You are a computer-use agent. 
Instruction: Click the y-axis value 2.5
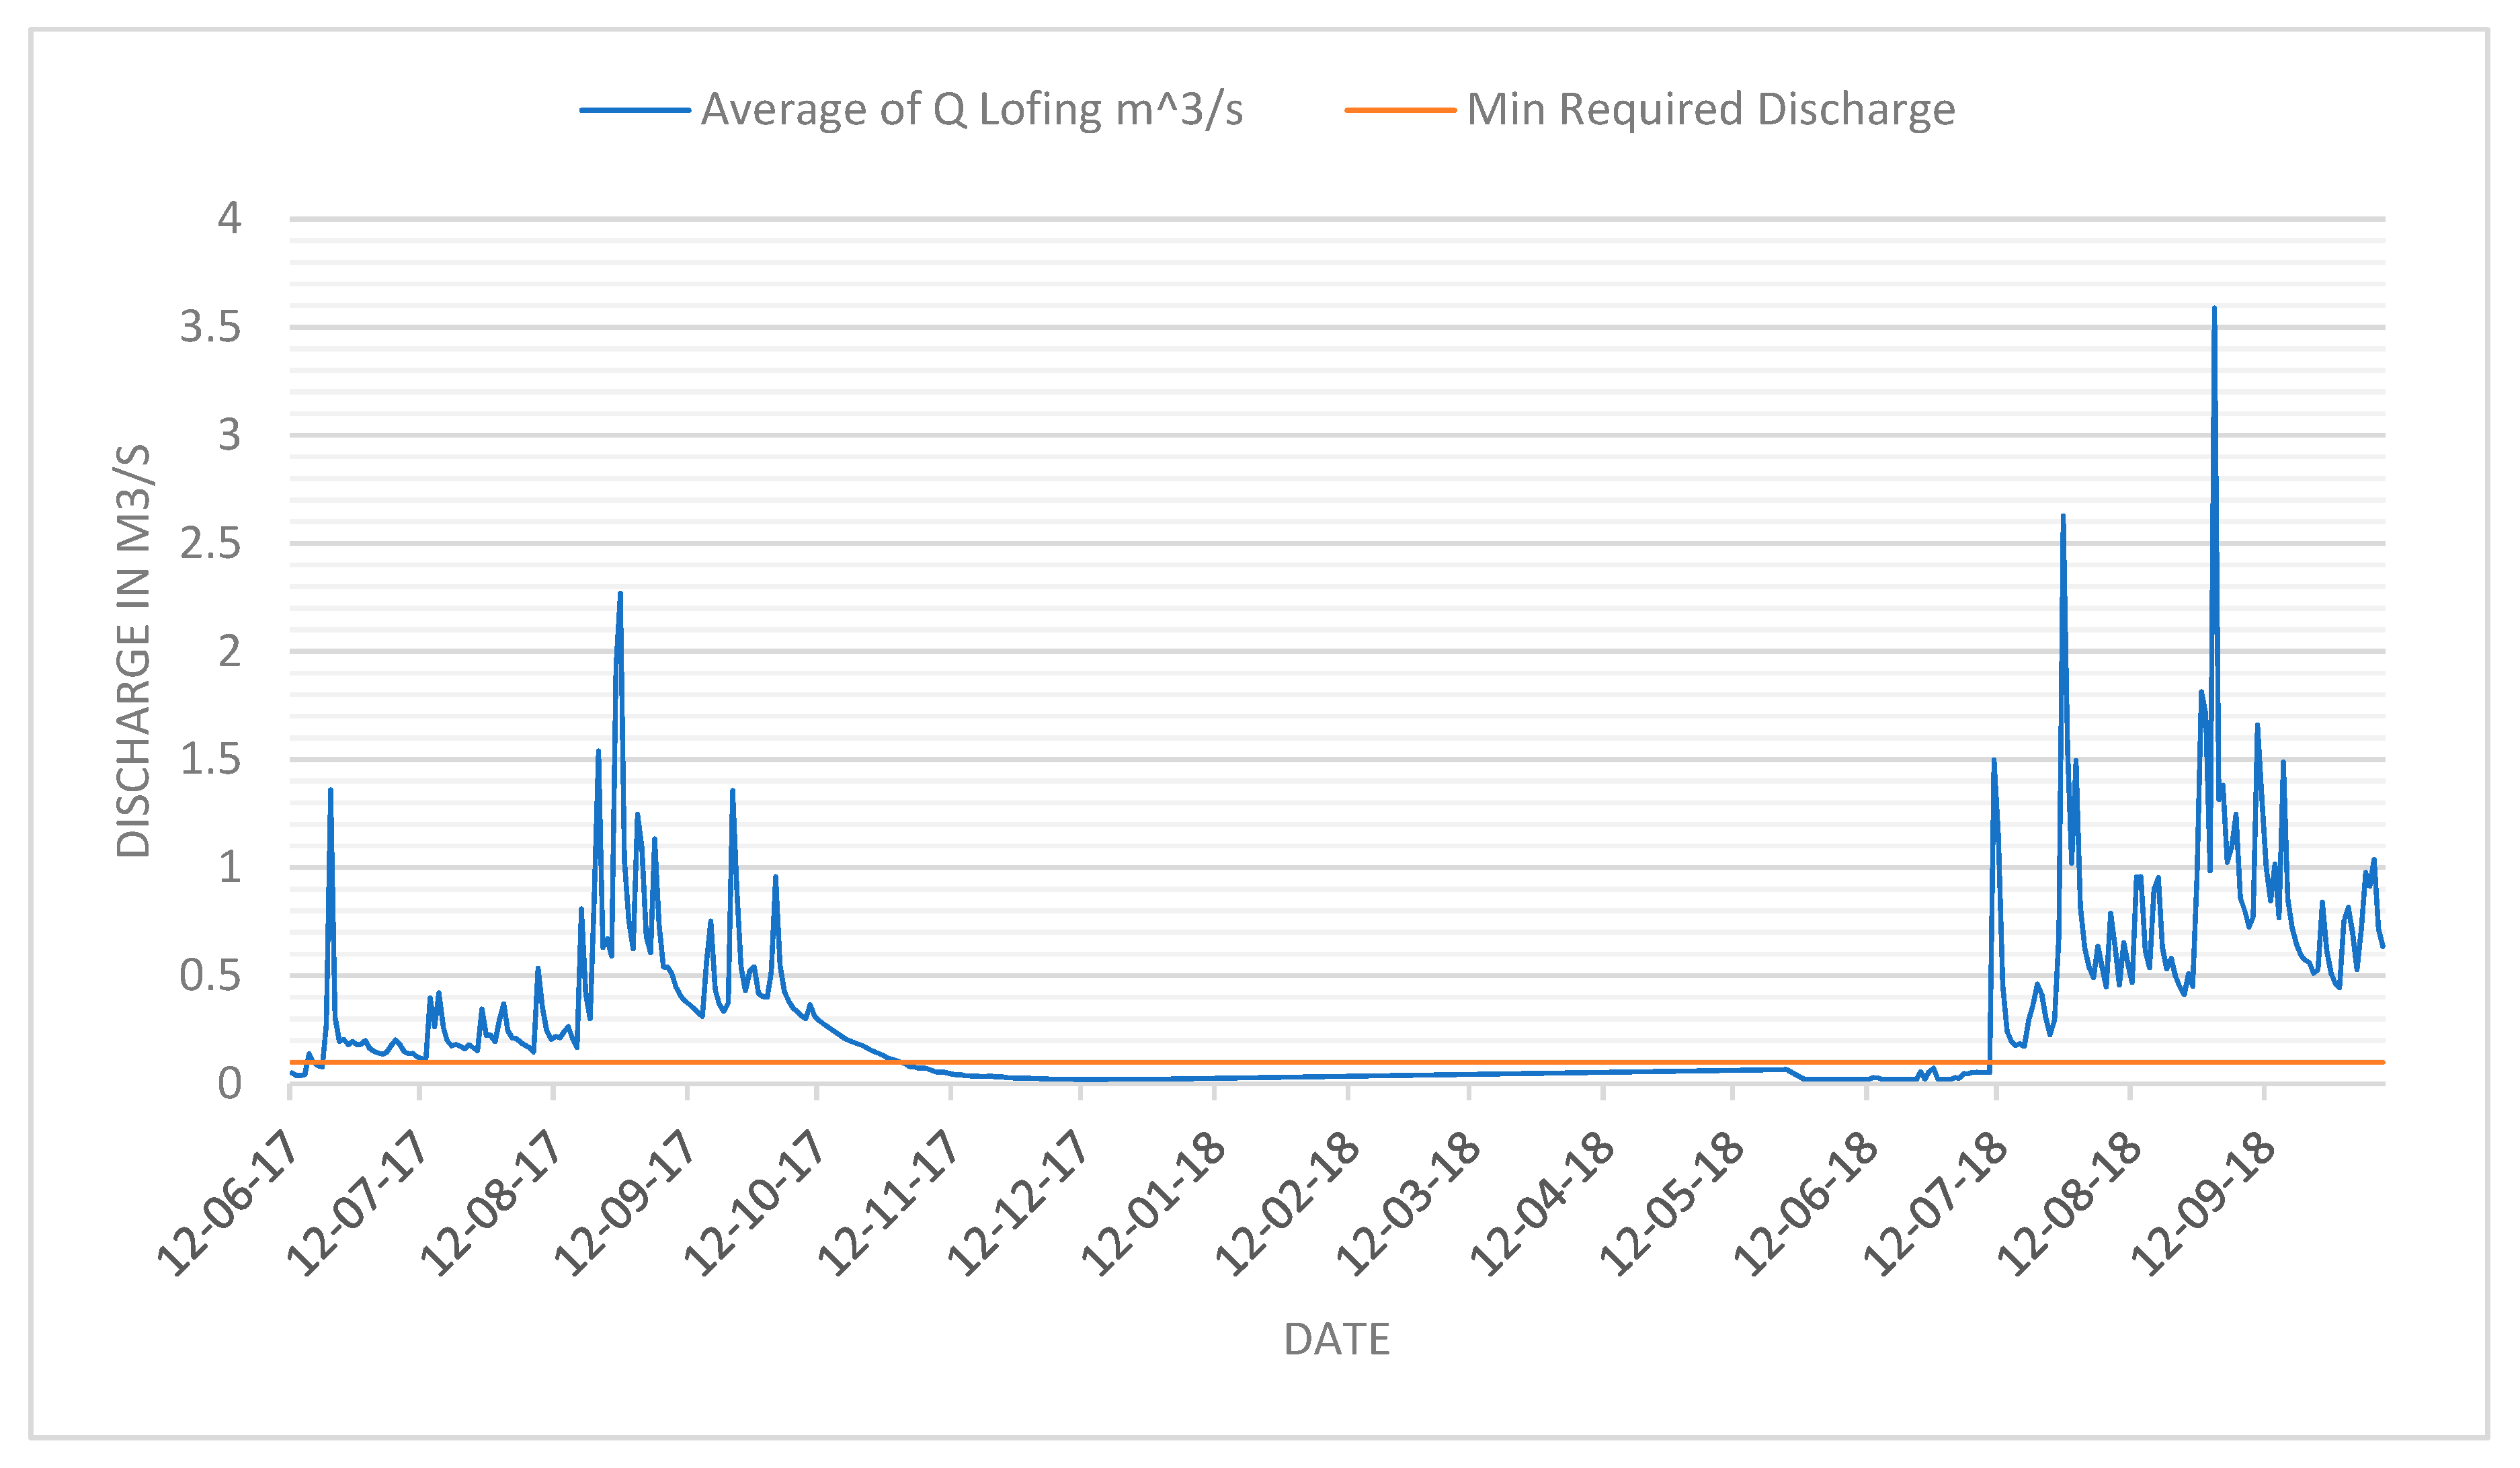click(x=210, y=543)
